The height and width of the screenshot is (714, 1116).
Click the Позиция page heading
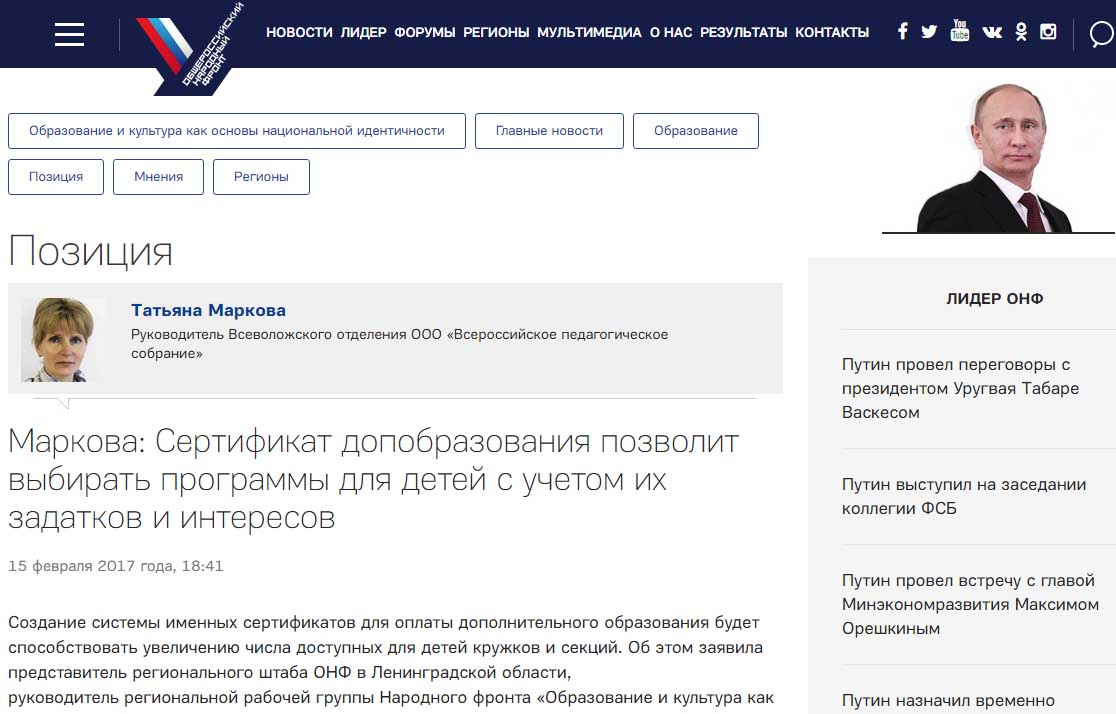[x=90, y=251]
